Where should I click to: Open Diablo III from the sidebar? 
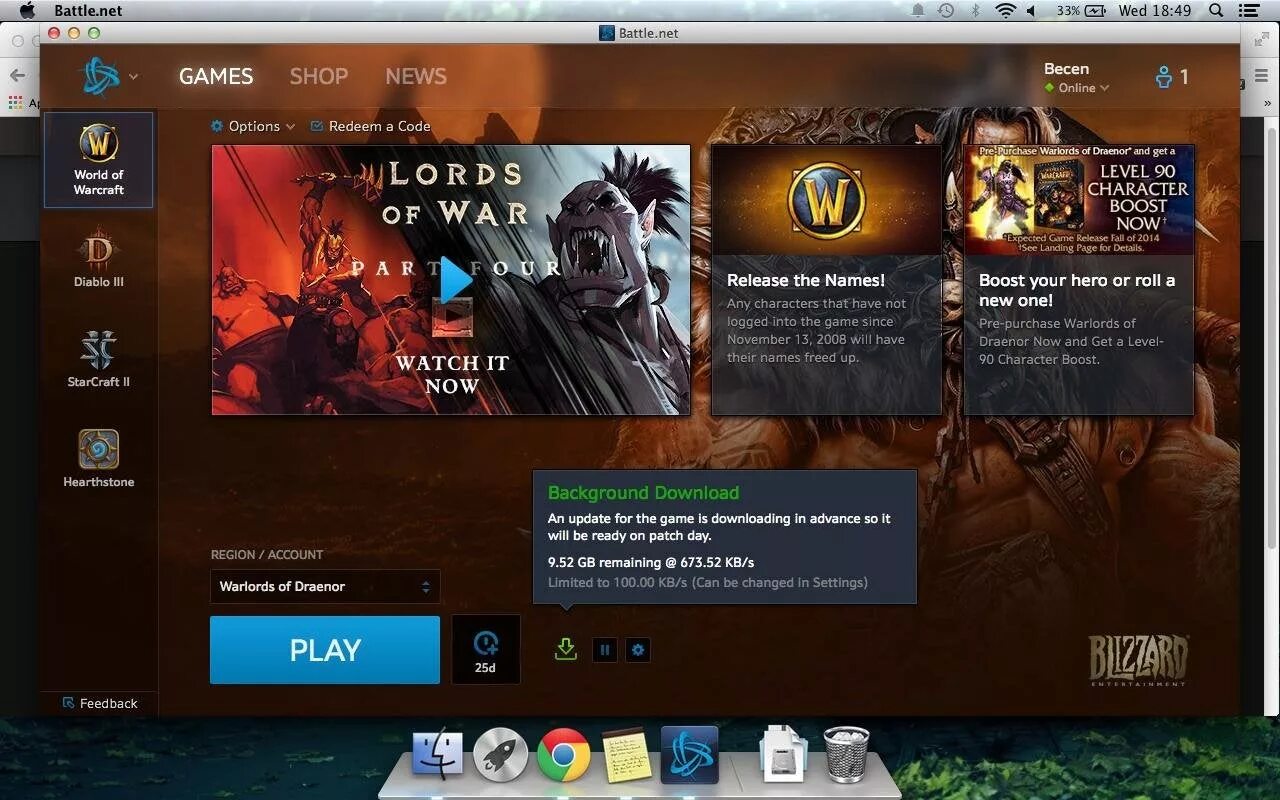coord(97,258)
